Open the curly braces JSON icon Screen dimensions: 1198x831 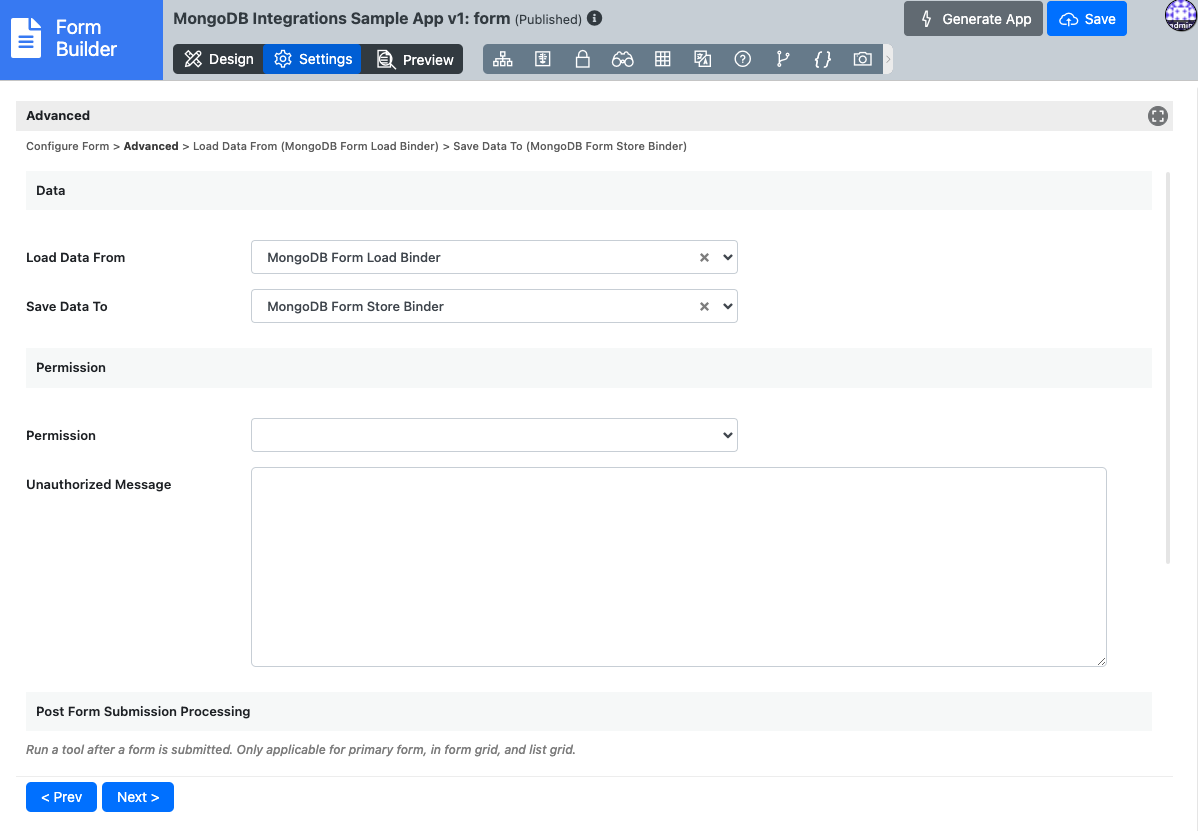(x=822, y=59)
